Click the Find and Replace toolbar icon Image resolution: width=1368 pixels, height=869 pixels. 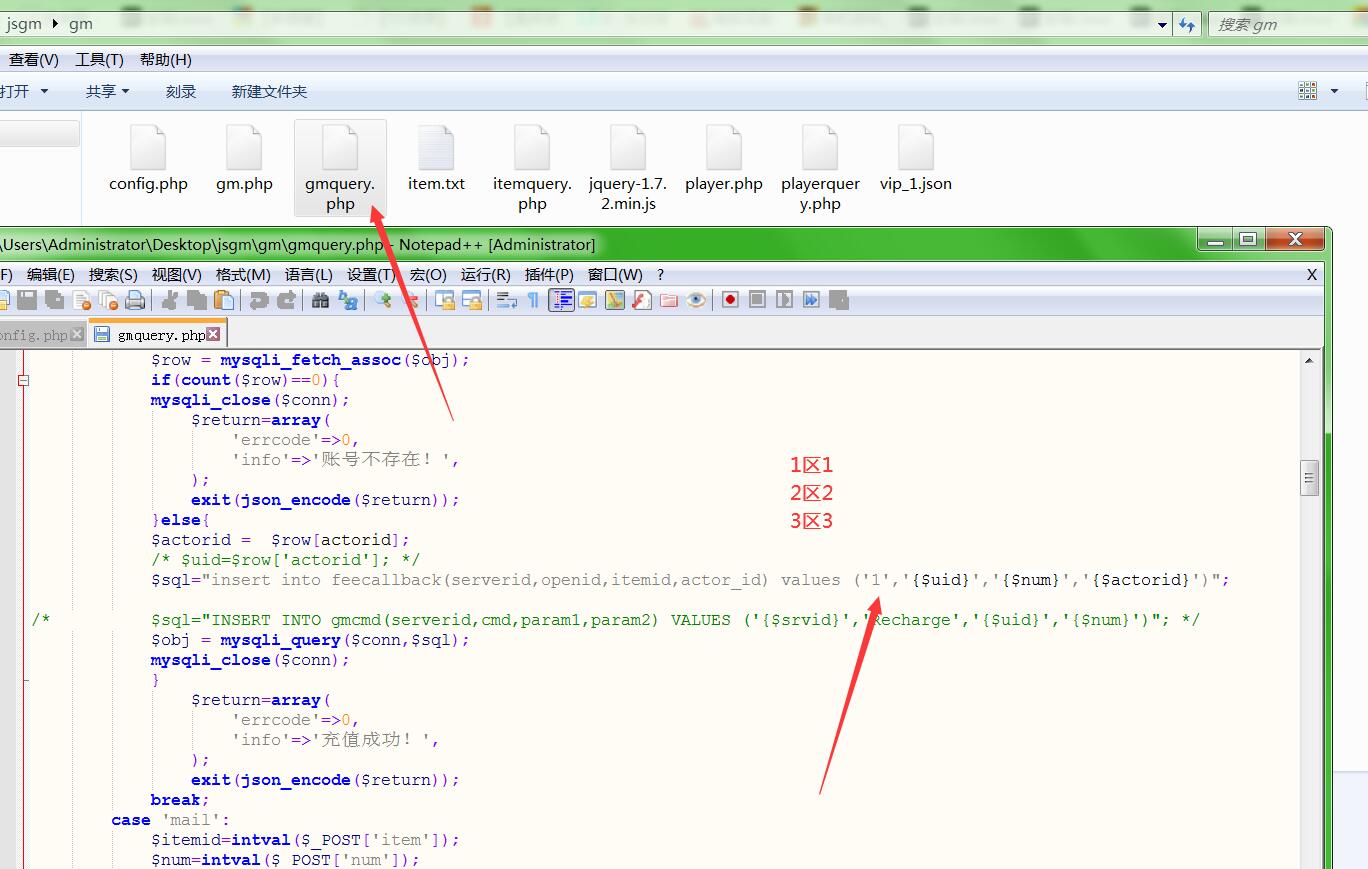(348, 300)
